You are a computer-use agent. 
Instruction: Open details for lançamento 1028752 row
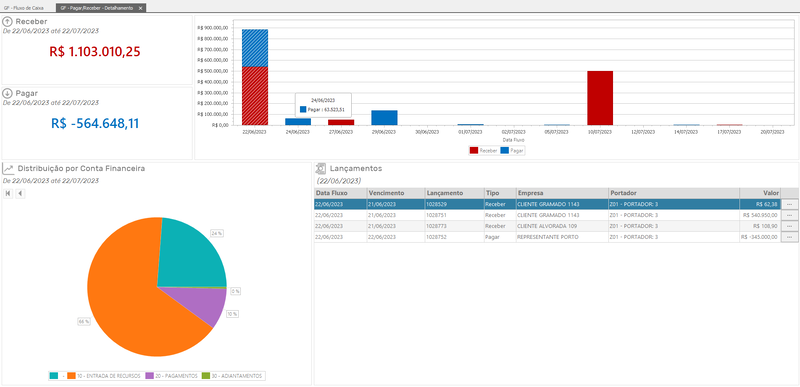(790, 237)
